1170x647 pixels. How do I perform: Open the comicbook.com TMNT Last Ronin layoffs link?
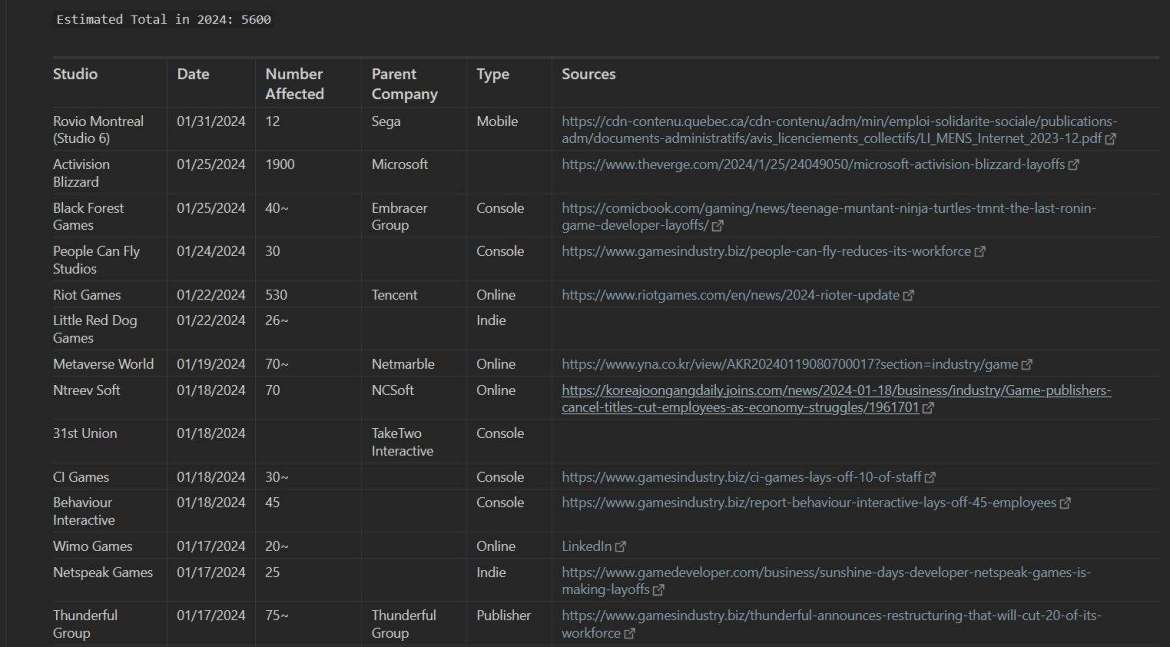point(829,208)
